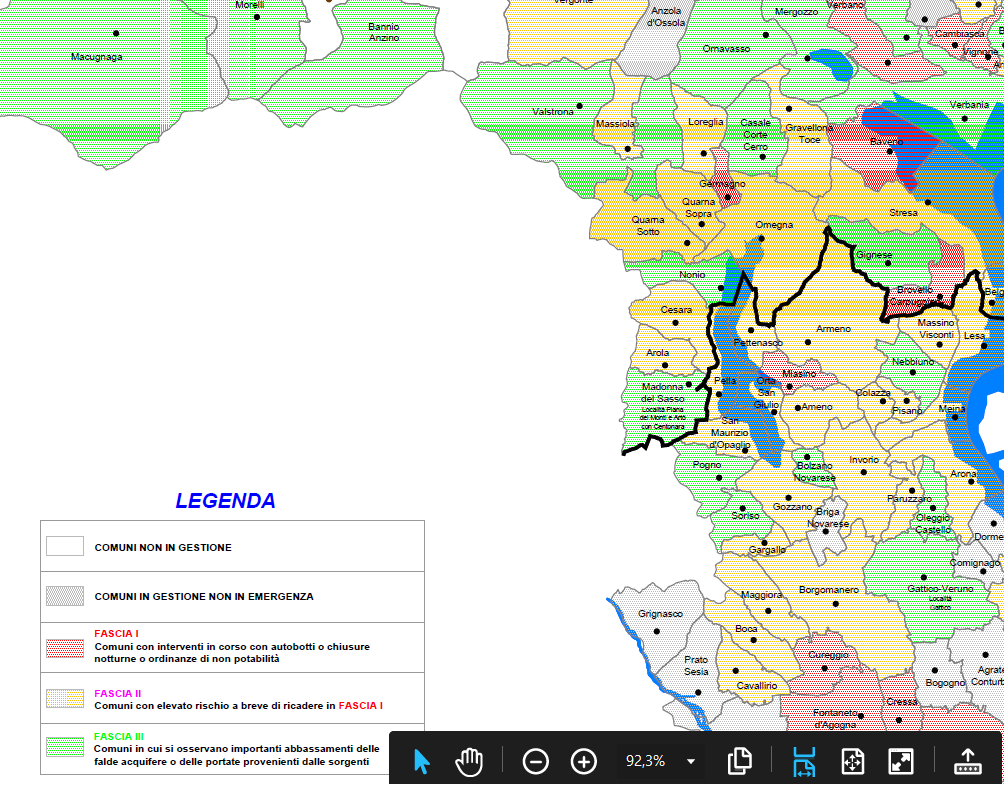
Task: Click the Mergozzo map label
Action: (x=796, y=12)
